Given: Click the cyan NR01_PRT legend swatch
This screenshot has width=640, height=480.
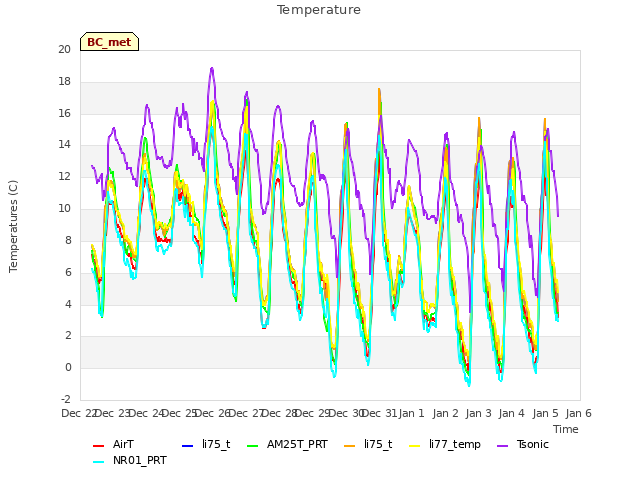Looking at the screenshot, I should coord(98,462).
